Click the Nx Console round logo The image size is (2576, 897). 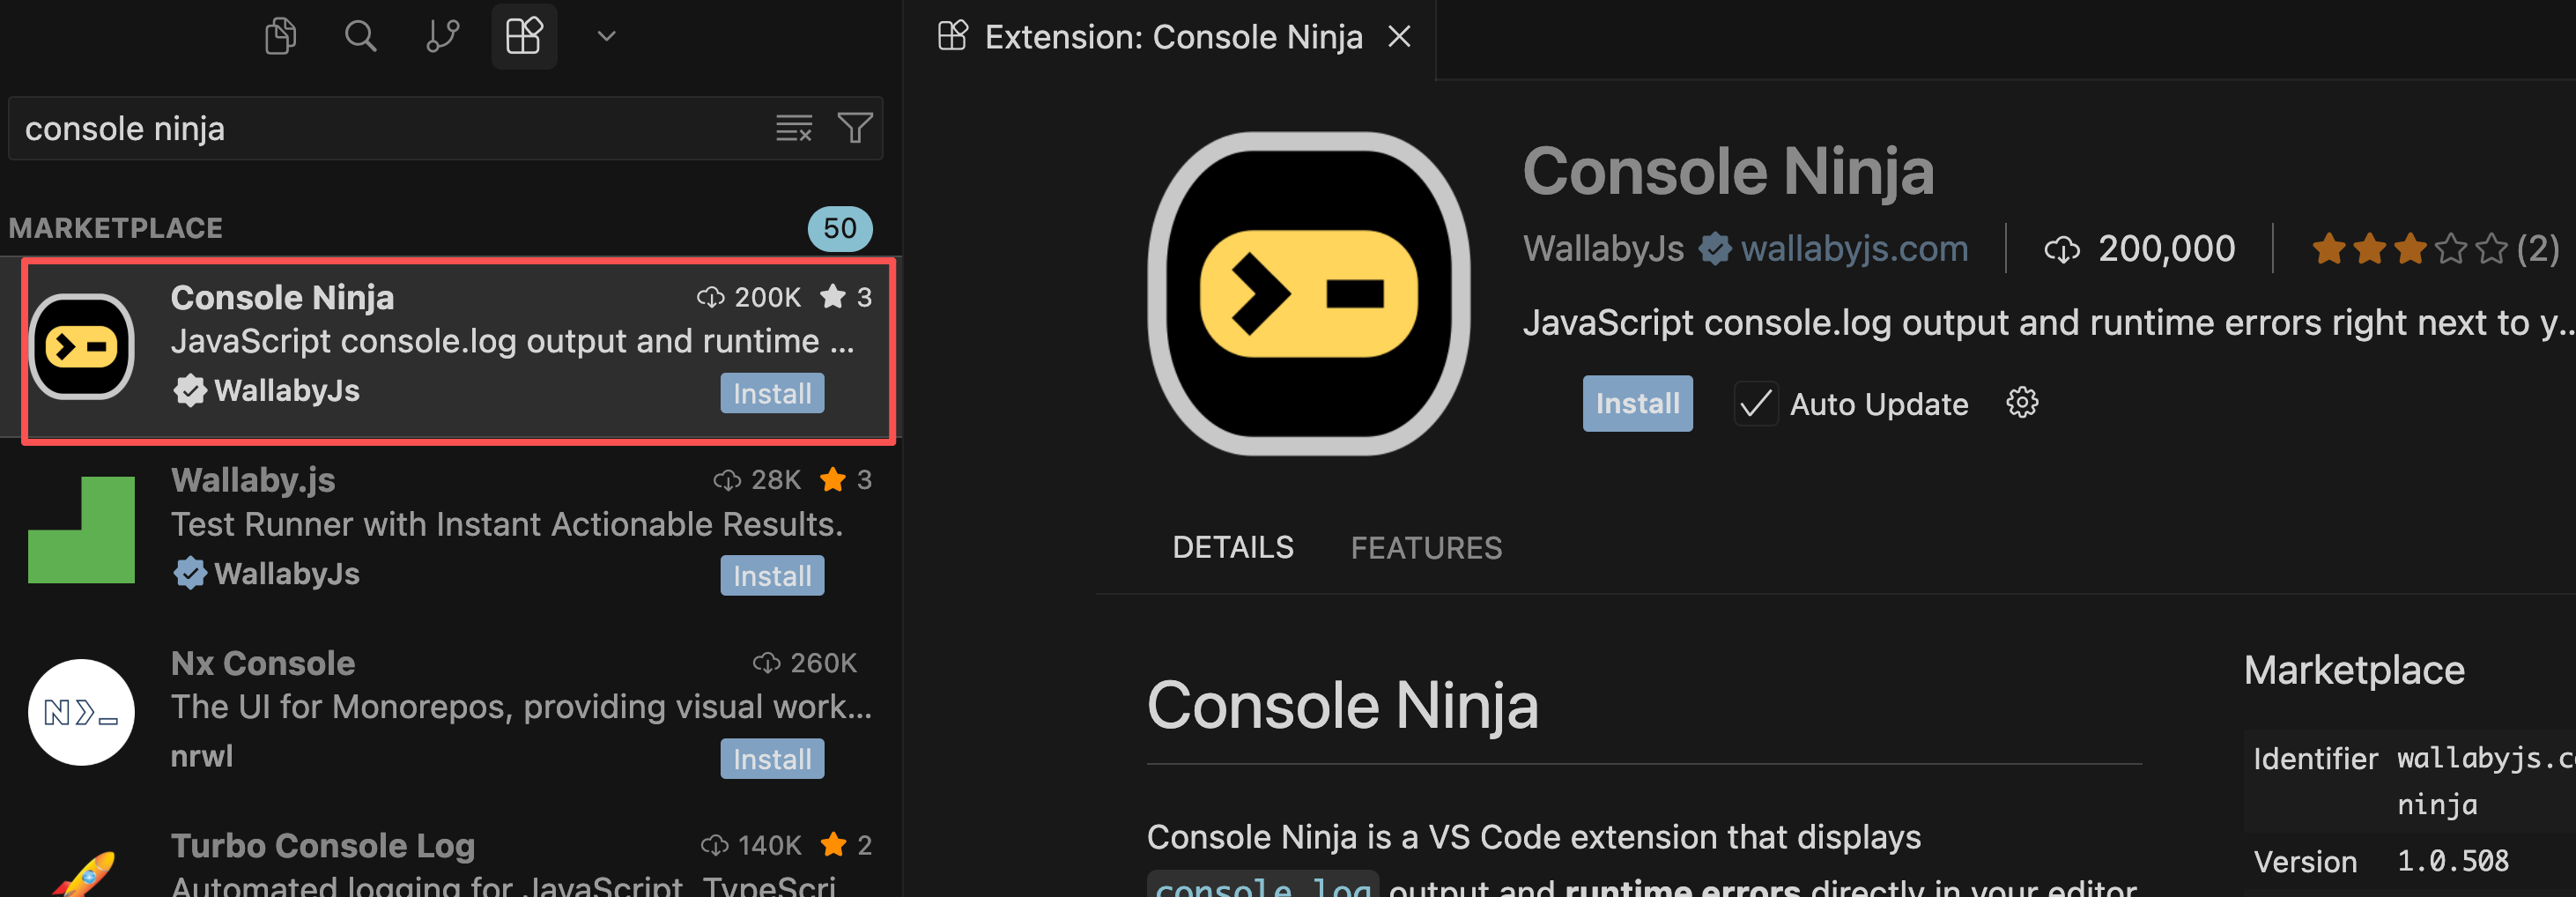81,712
